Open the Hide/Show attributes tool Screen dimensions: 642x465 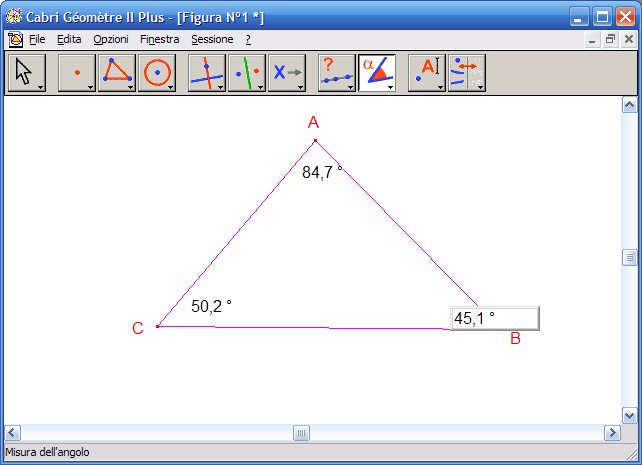point(467,73)
